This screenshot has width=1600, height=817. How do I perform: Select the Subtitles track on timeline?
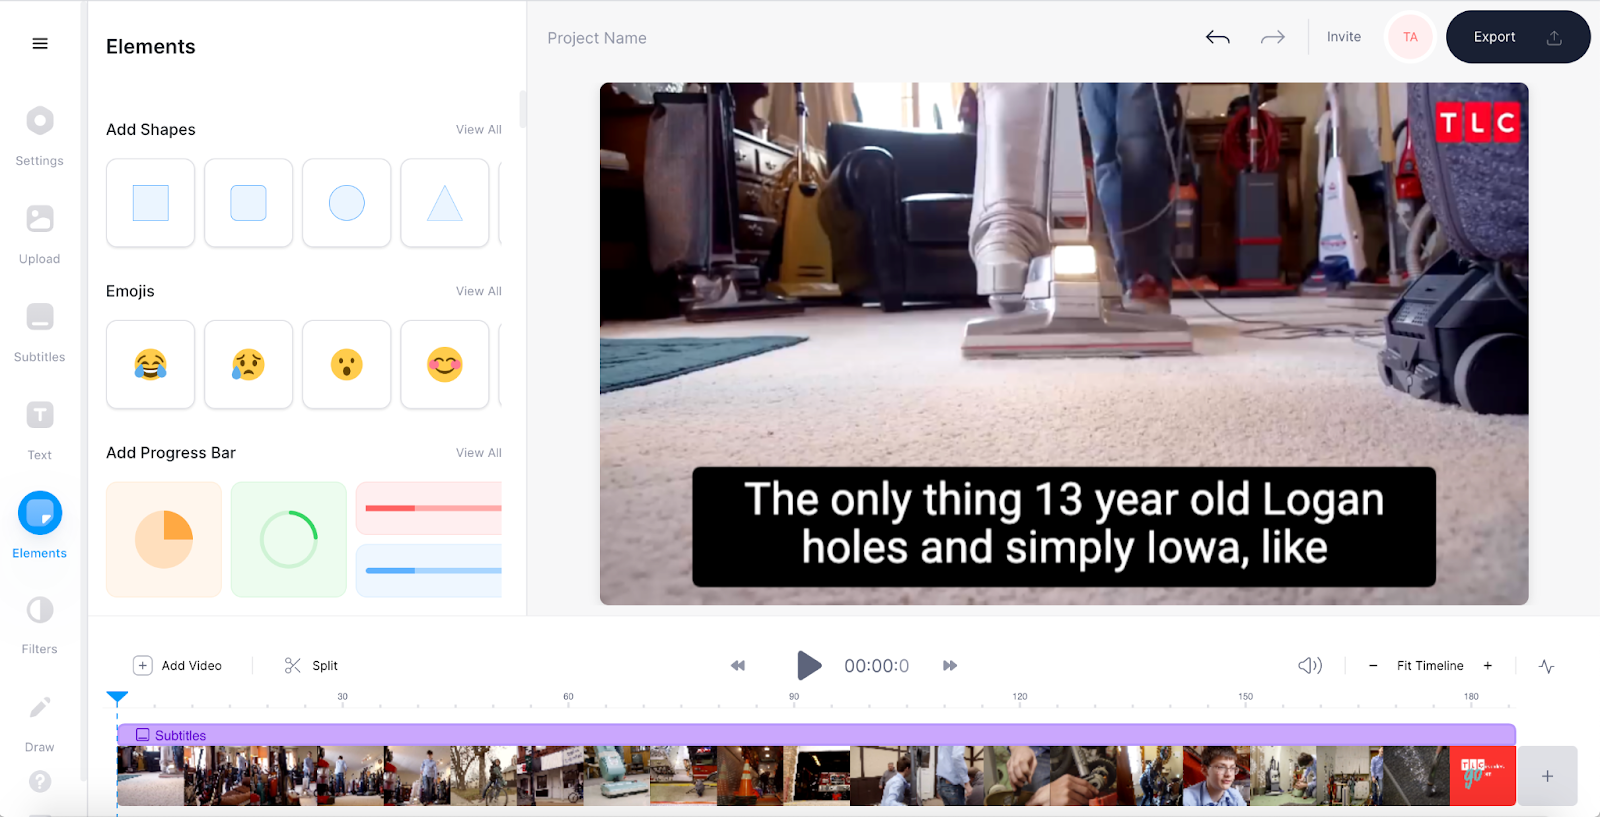point(816,735)
